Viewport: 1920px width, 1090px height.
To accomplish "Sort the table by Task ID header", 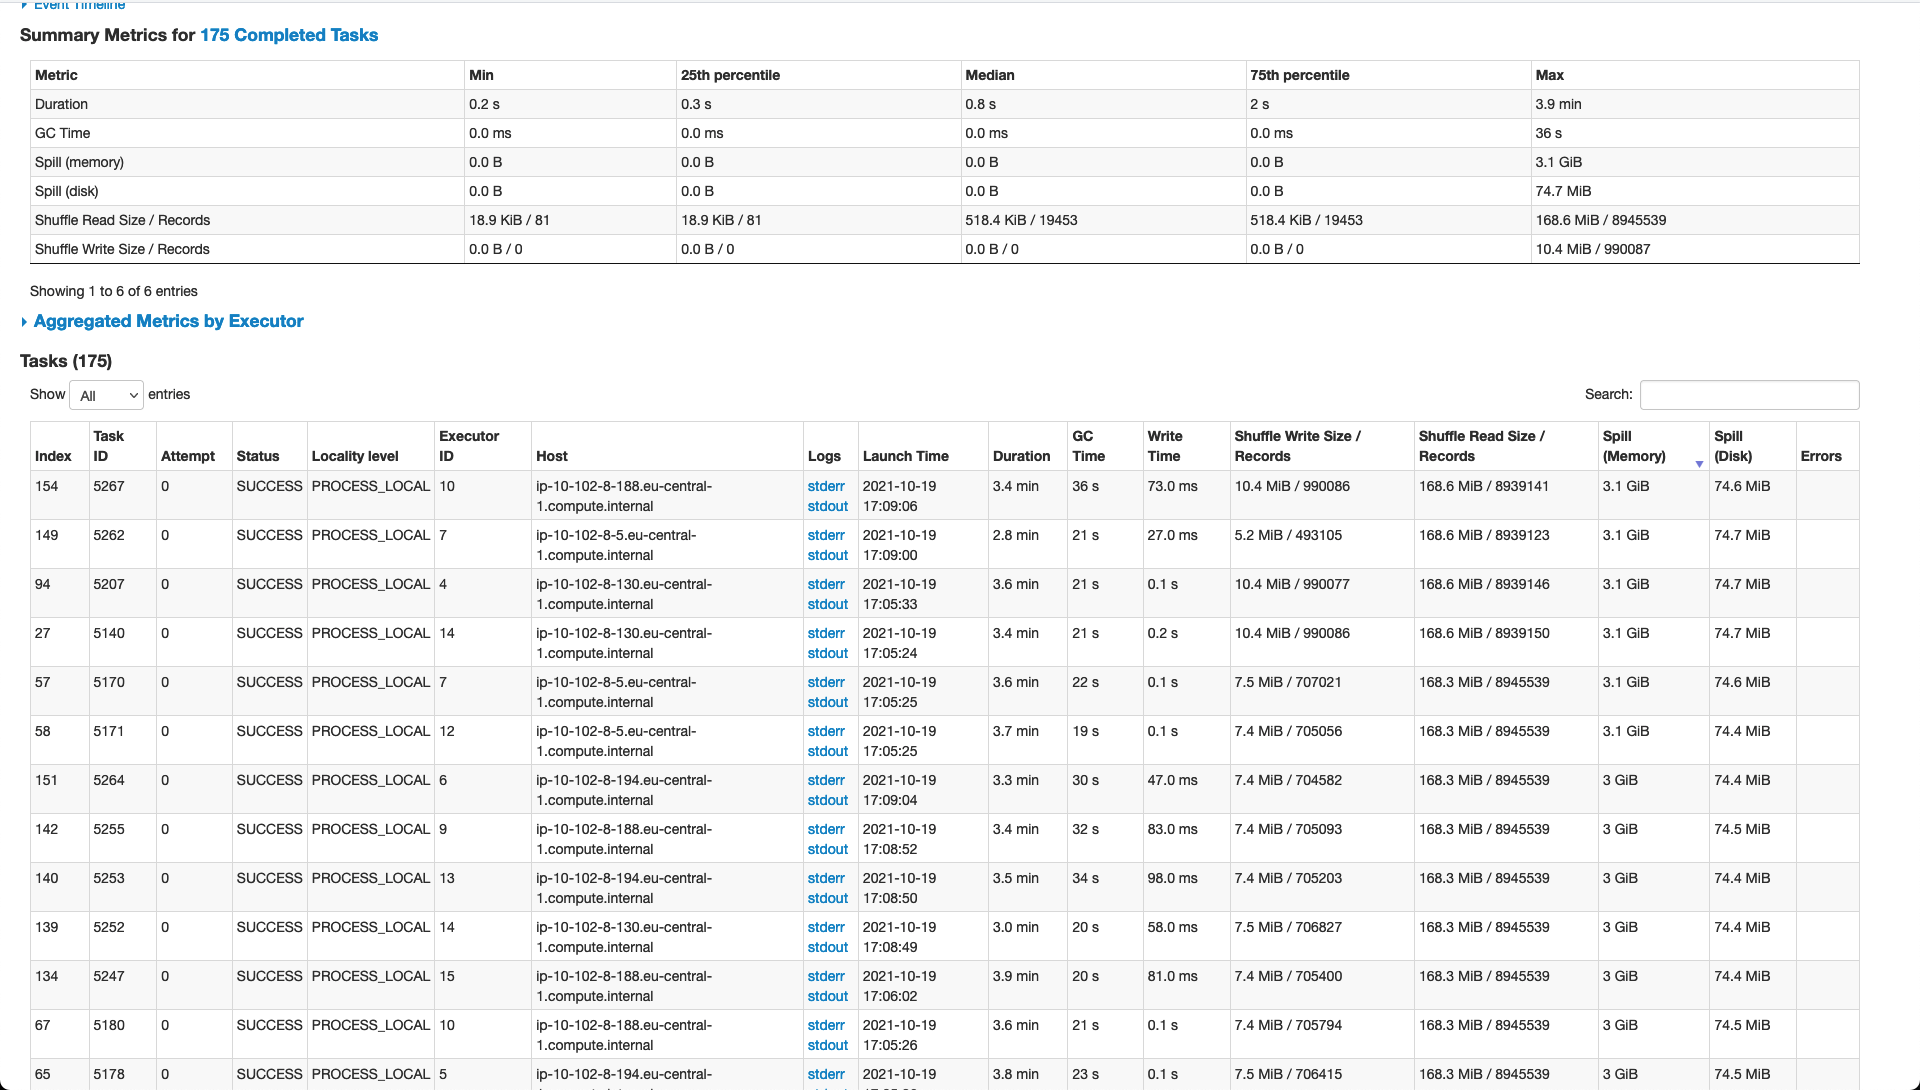I will coord(108,446).
